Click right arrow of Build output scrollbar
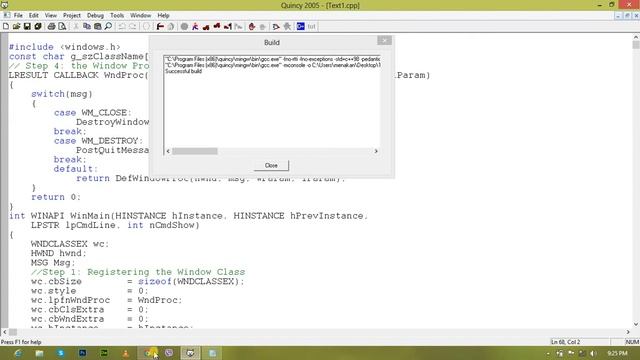This screenshot has height=360, width=640. [376, 151]
